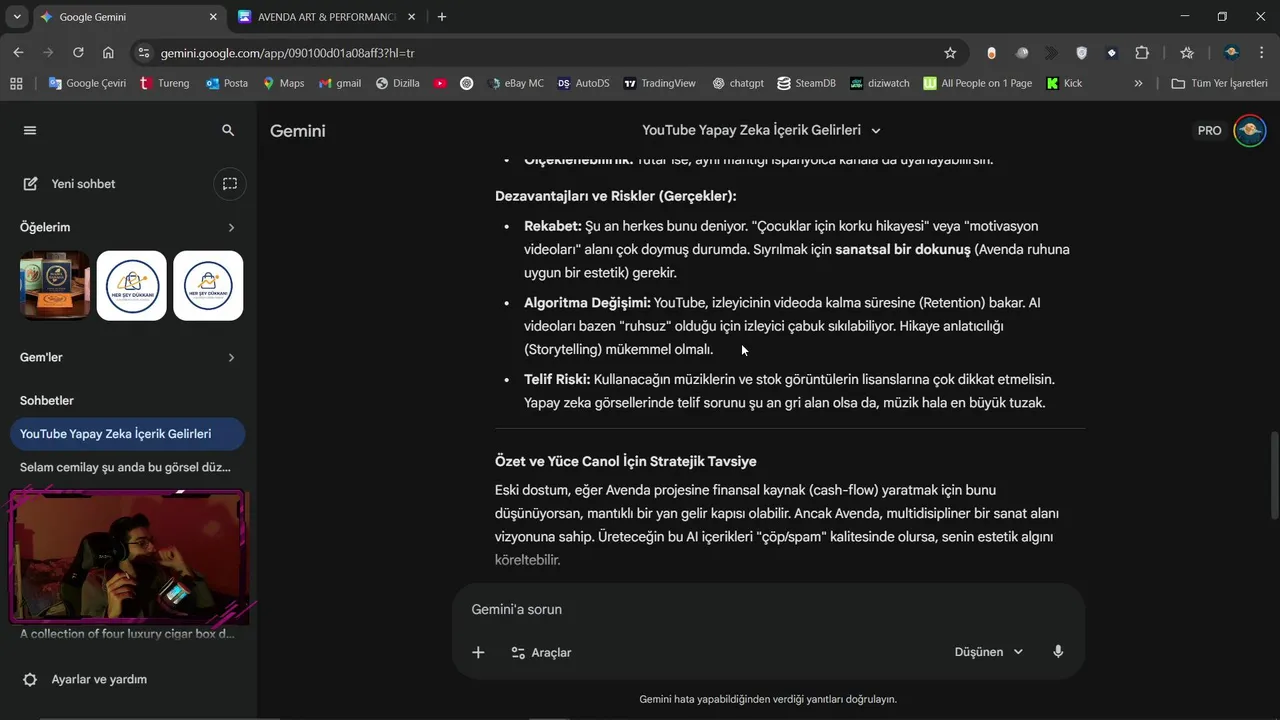The height and width of the screenshot is (720, 1280).
Task: Open the Araçlar tools menu
Action: 541,652
